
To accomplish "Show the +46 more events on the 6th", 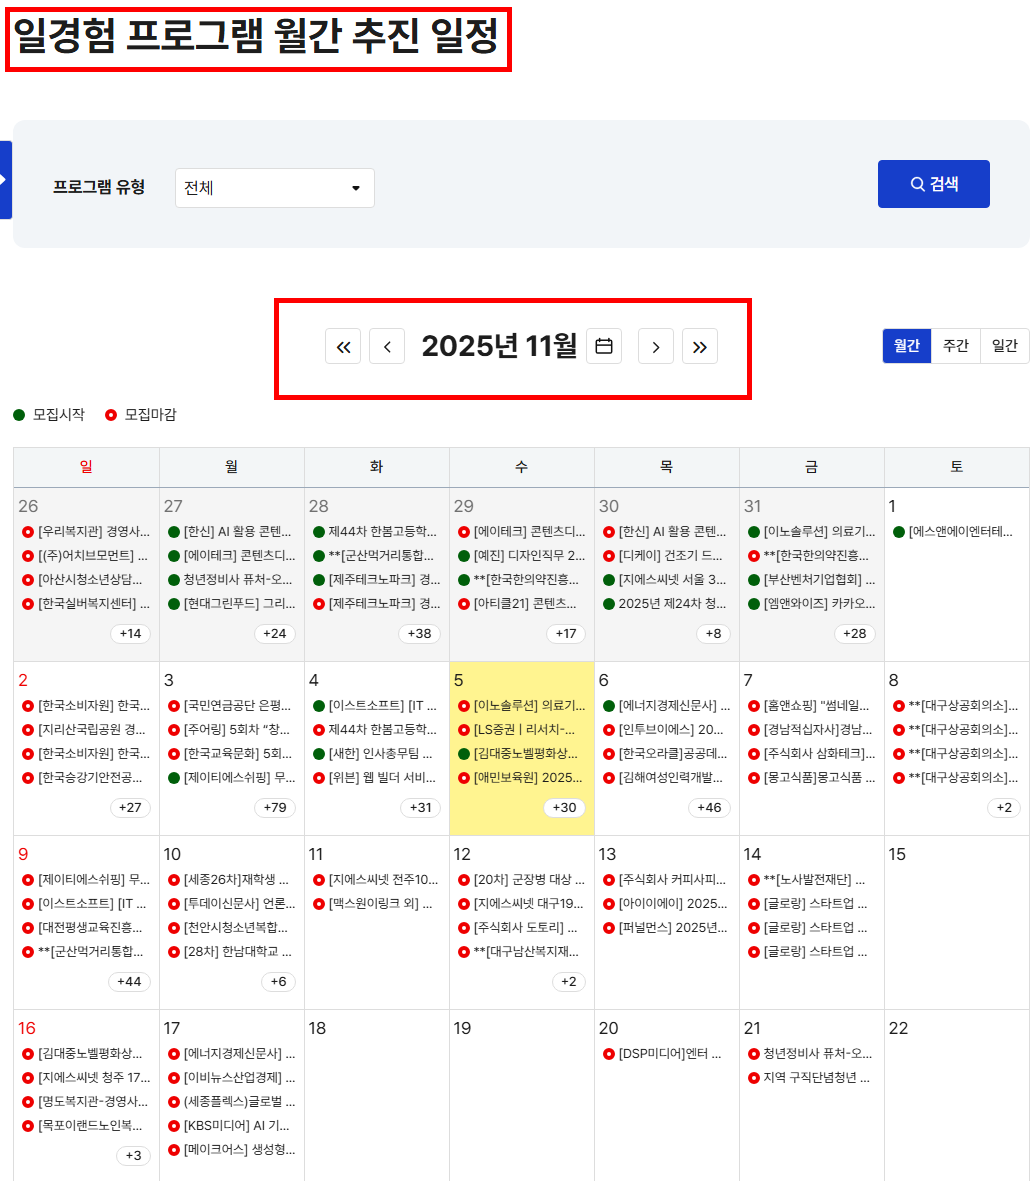I will click(709, 807).
